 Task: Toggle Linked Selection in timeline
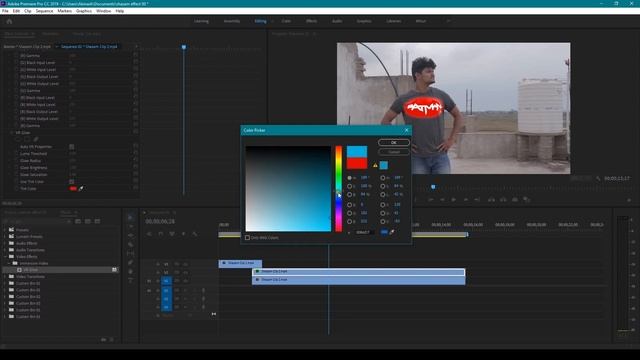[x=172, y=234]
